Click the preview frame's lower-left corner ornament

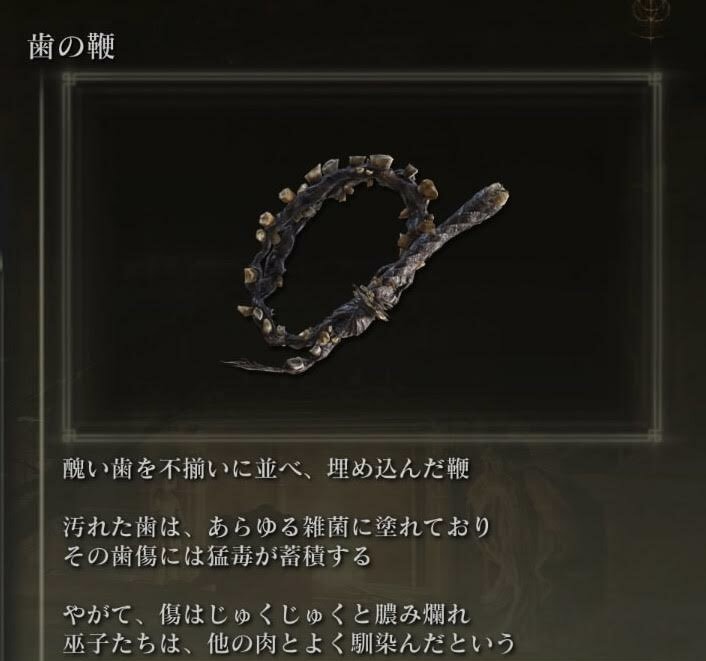[x=69, y=435]
